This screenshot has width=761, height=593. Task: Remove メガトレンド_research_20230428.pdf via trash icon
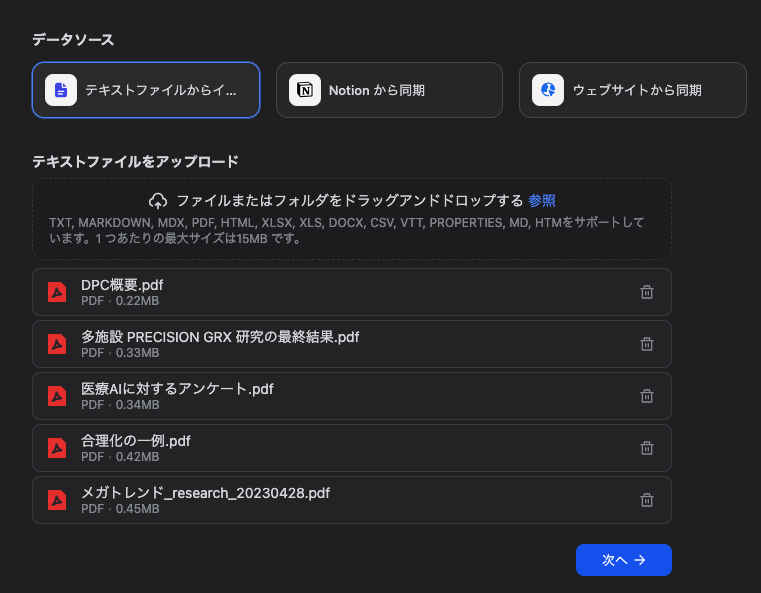point(647,500)
